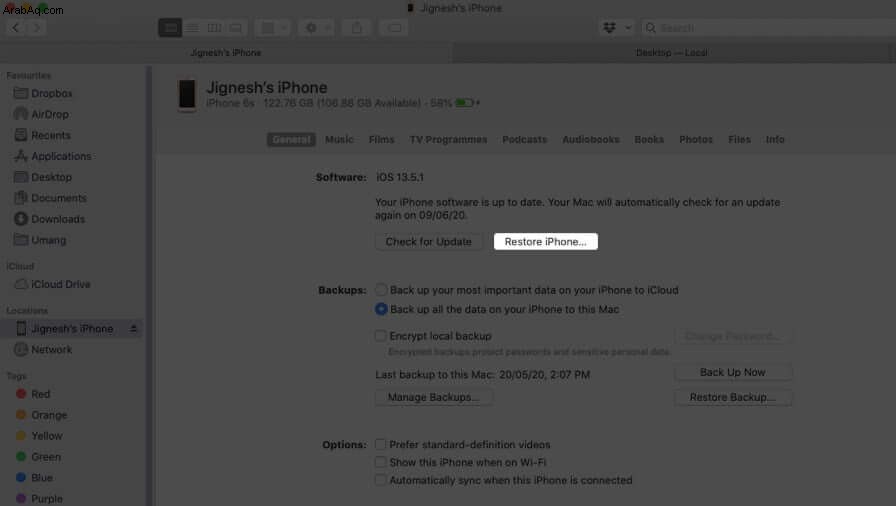This screenshot has width=896, height=506.
Task: Switch to icon view in toolbar
Action: pos(170,27)
